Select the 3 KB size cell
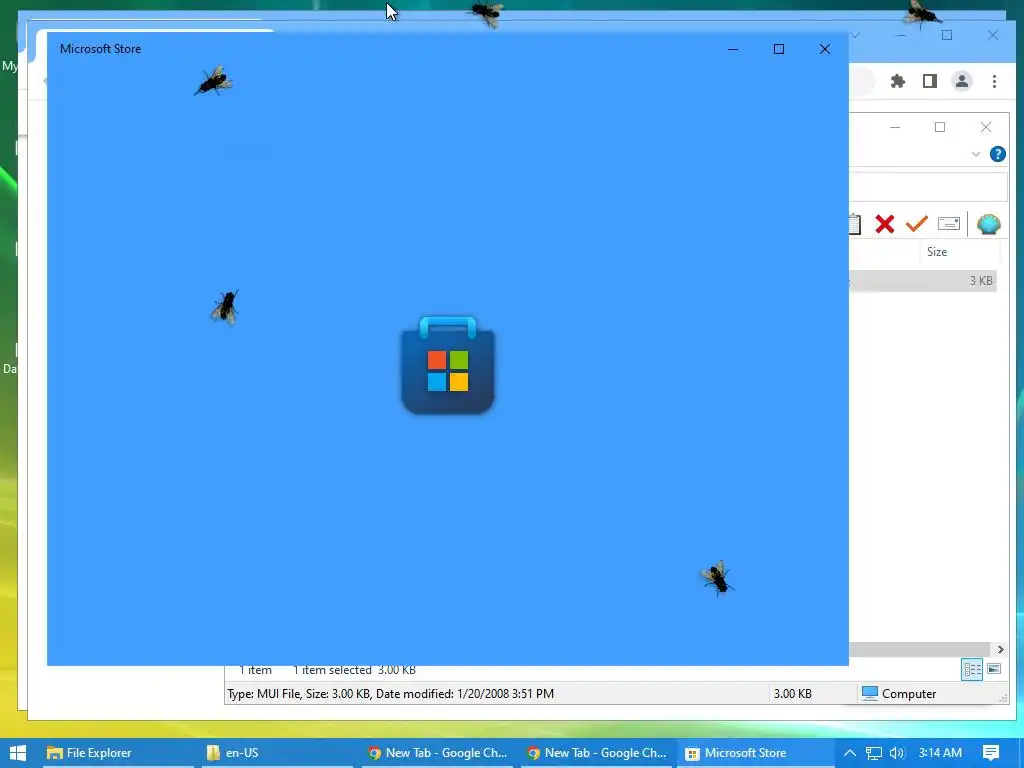The image size is (1024, 768). 981,281
